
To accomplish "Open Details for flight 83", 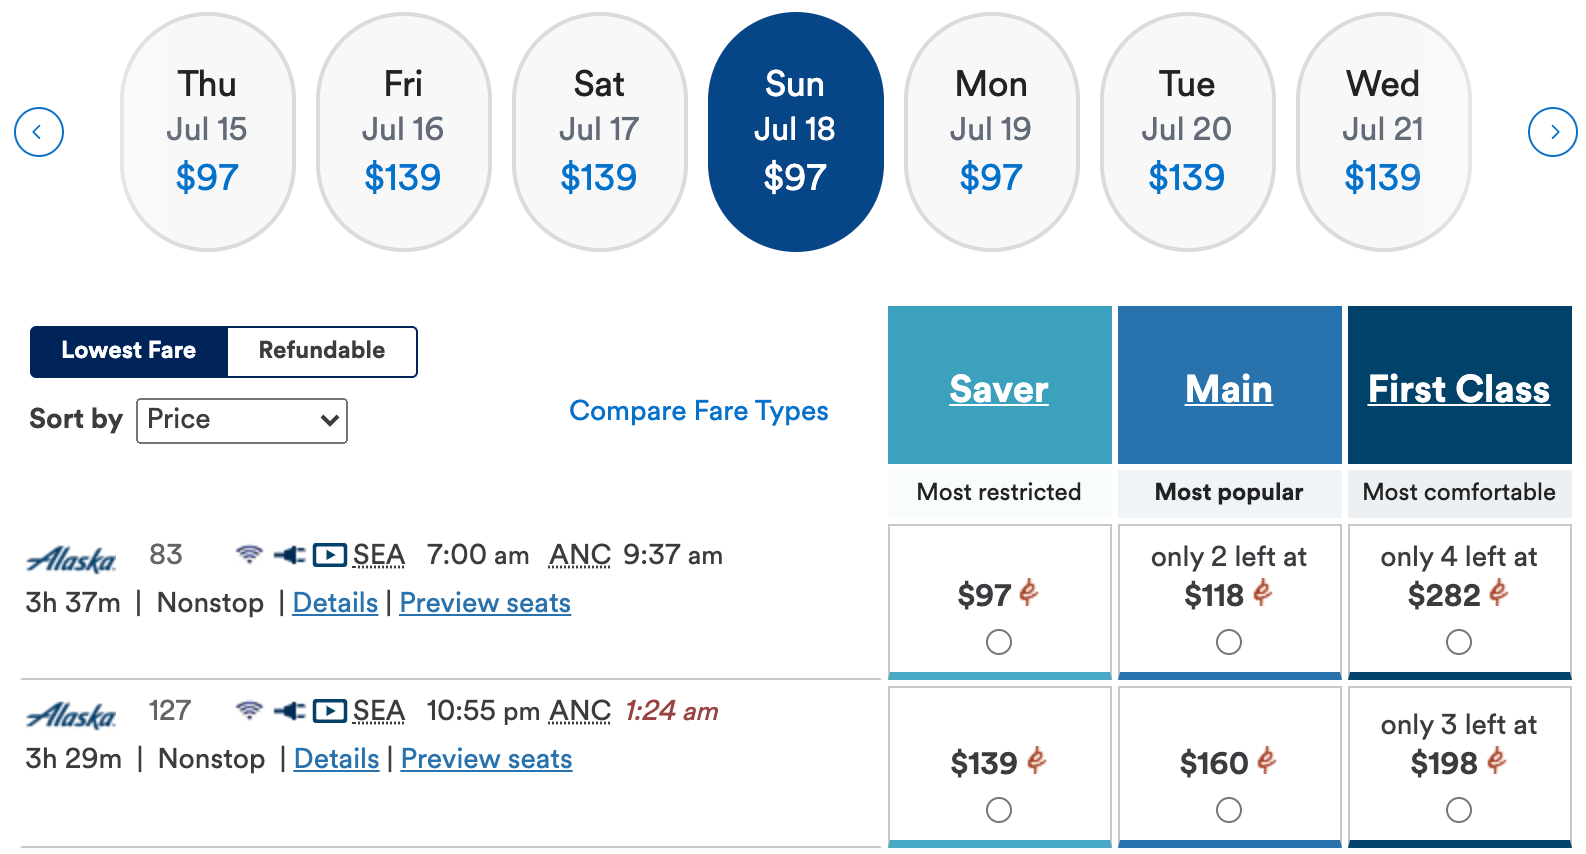I will click(x=335, y=603).
